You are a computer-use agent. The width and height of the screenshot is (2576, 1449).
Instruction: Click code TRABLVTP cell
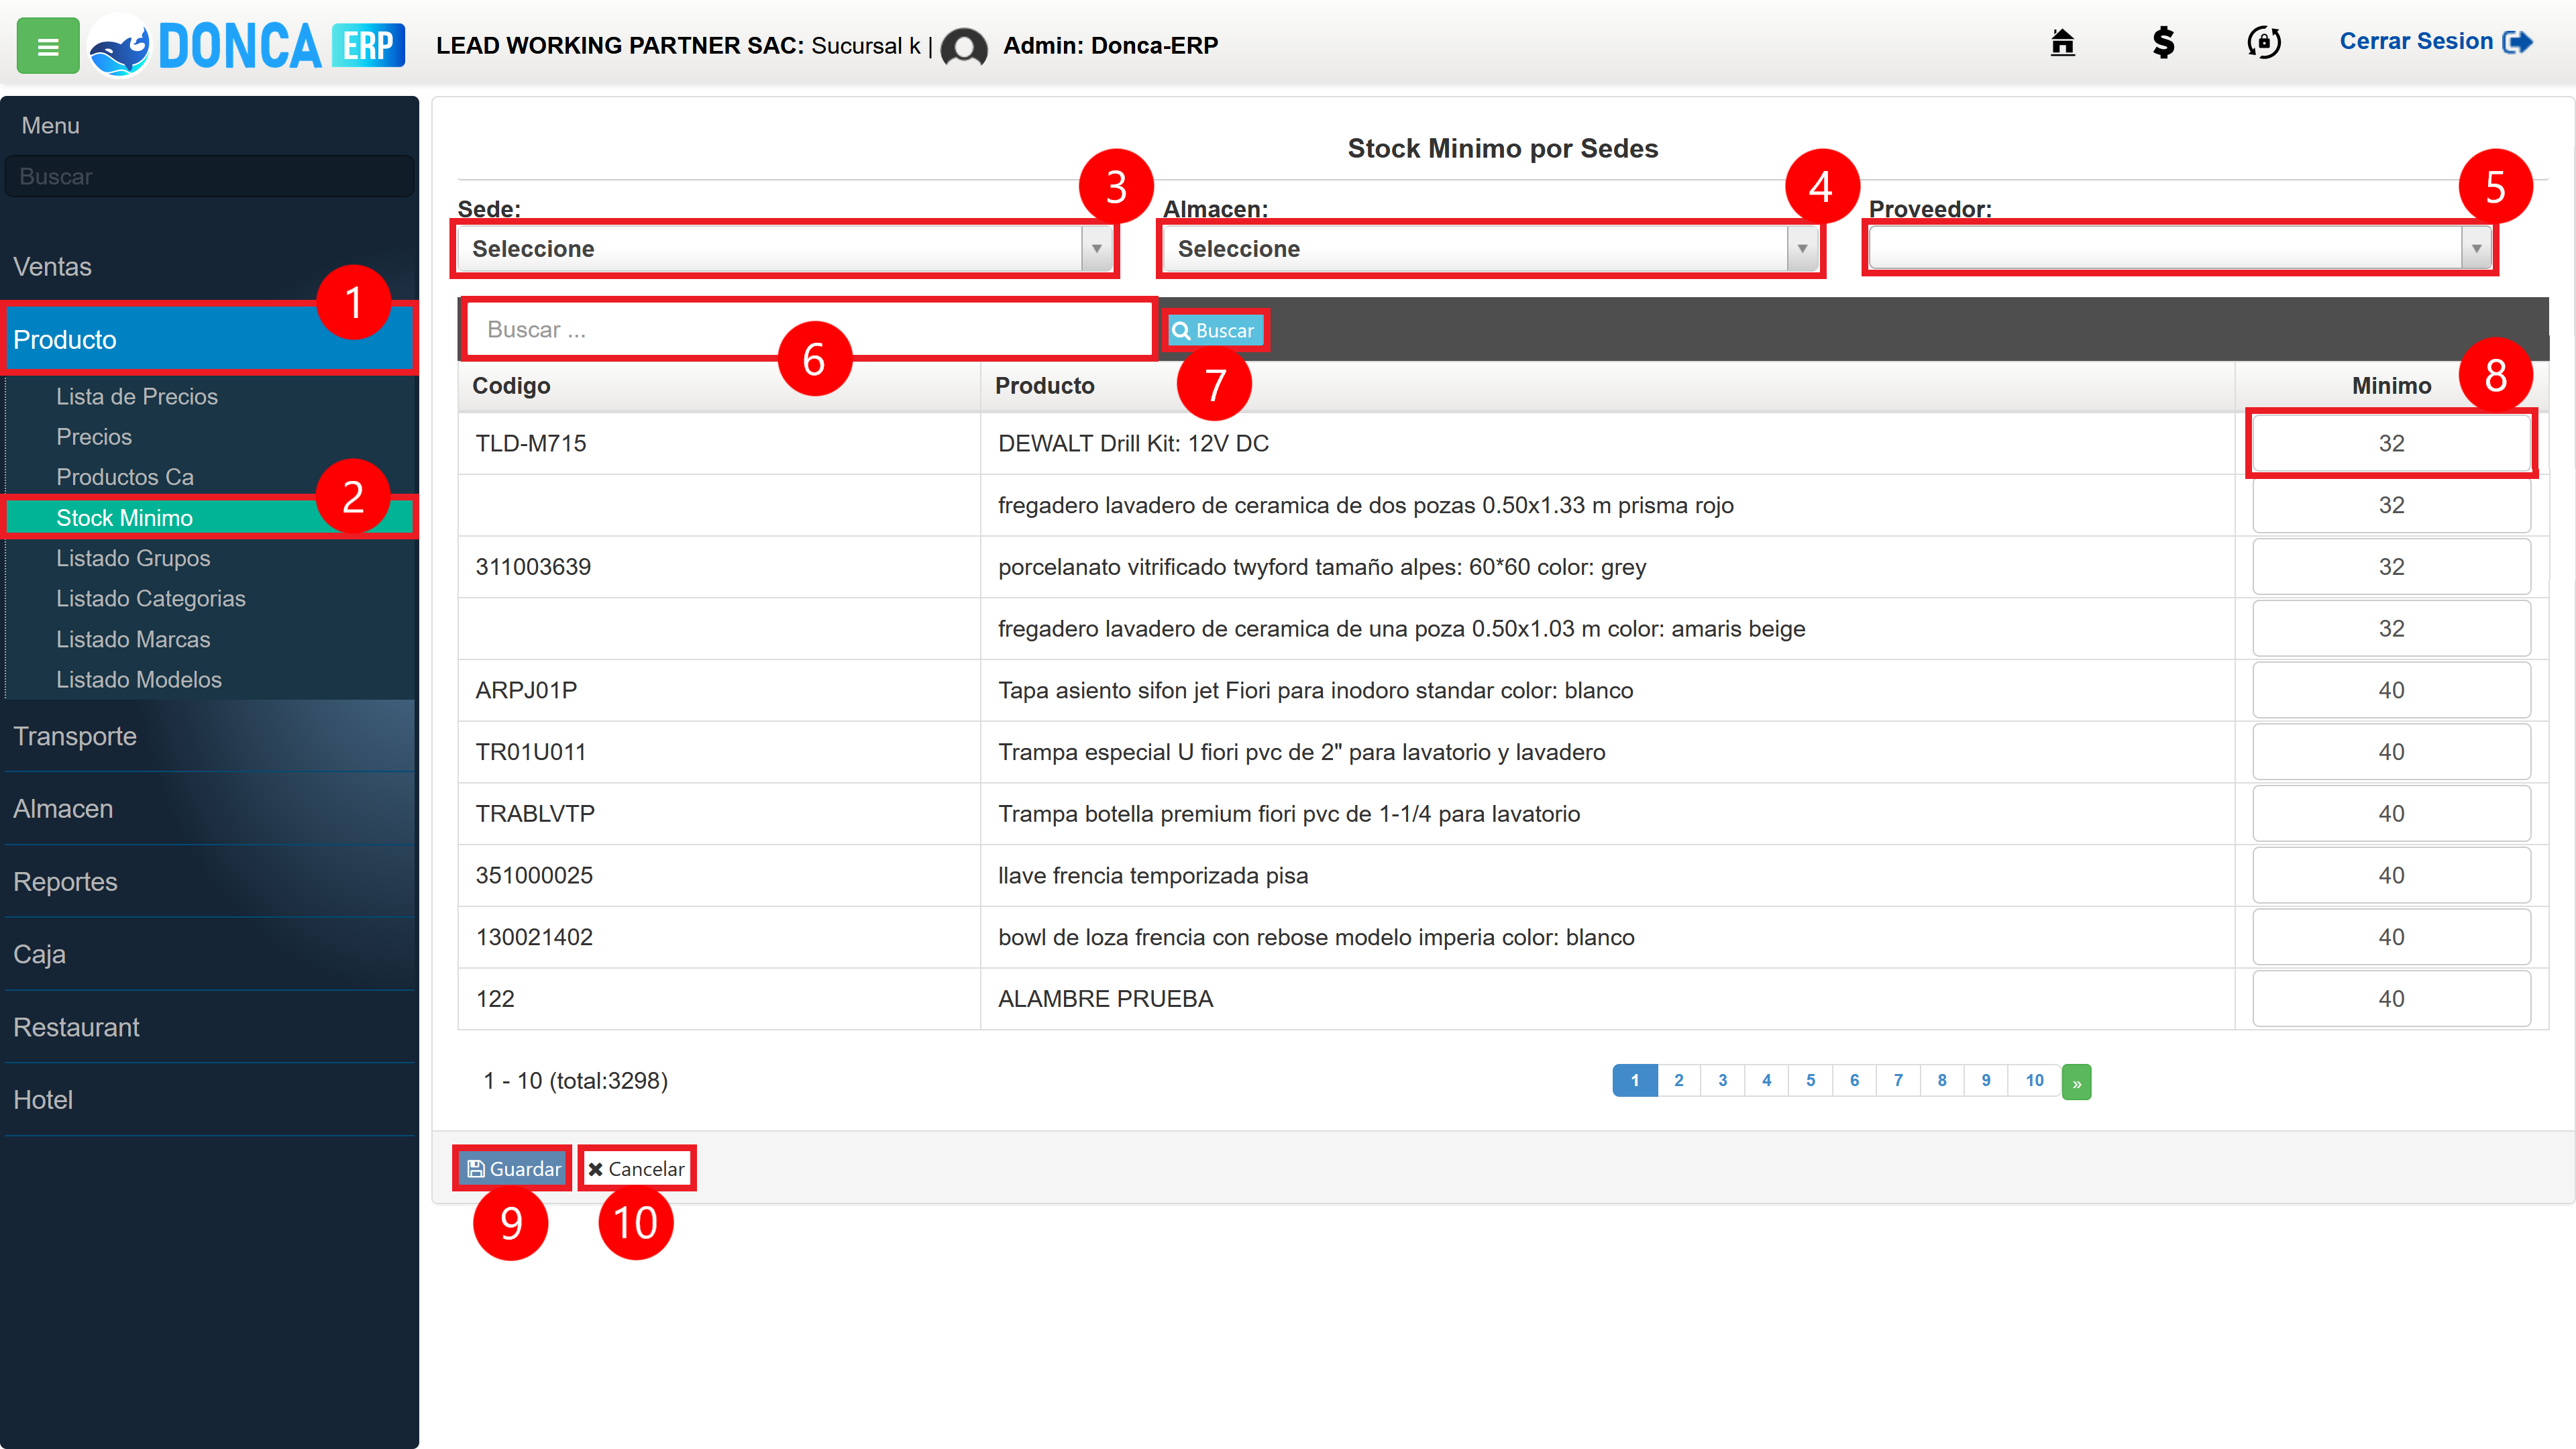719,814
